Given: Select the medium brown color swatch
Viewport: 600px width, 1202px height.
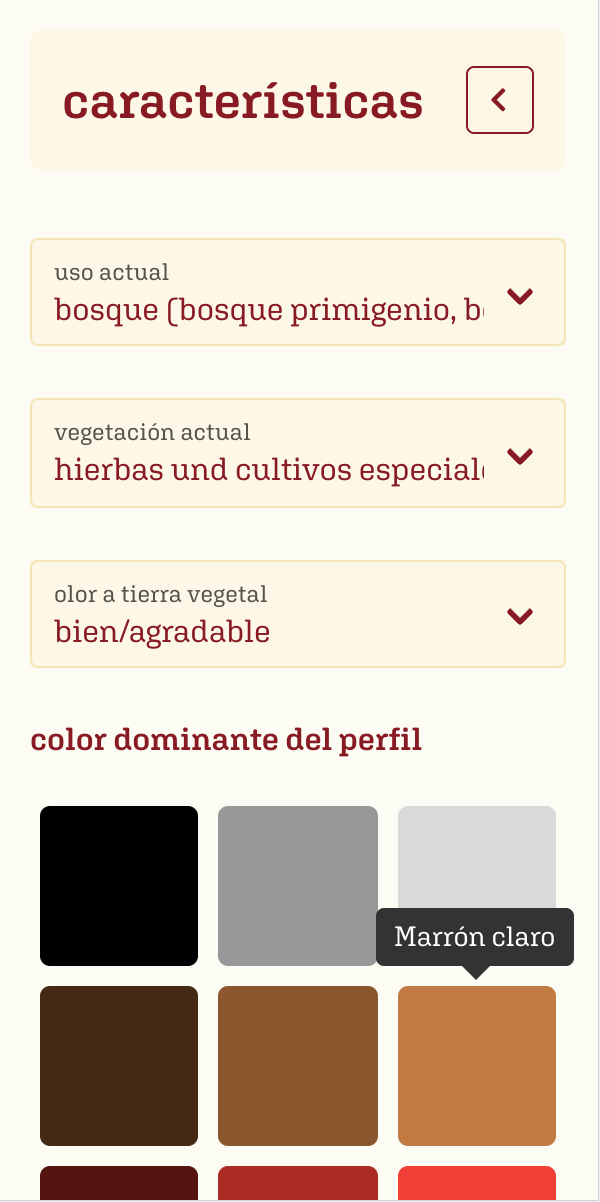Looking at the screenshot, I should tap(298, 1066).
